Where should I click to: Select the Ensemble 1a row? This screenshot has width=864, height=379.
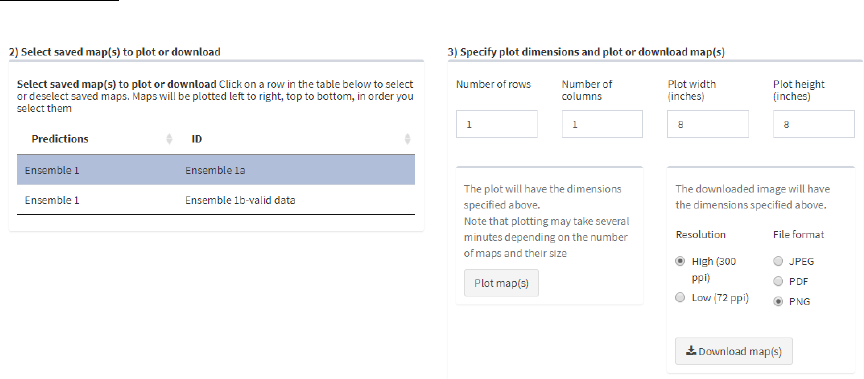pyautogui.click(x=216, y=170)
